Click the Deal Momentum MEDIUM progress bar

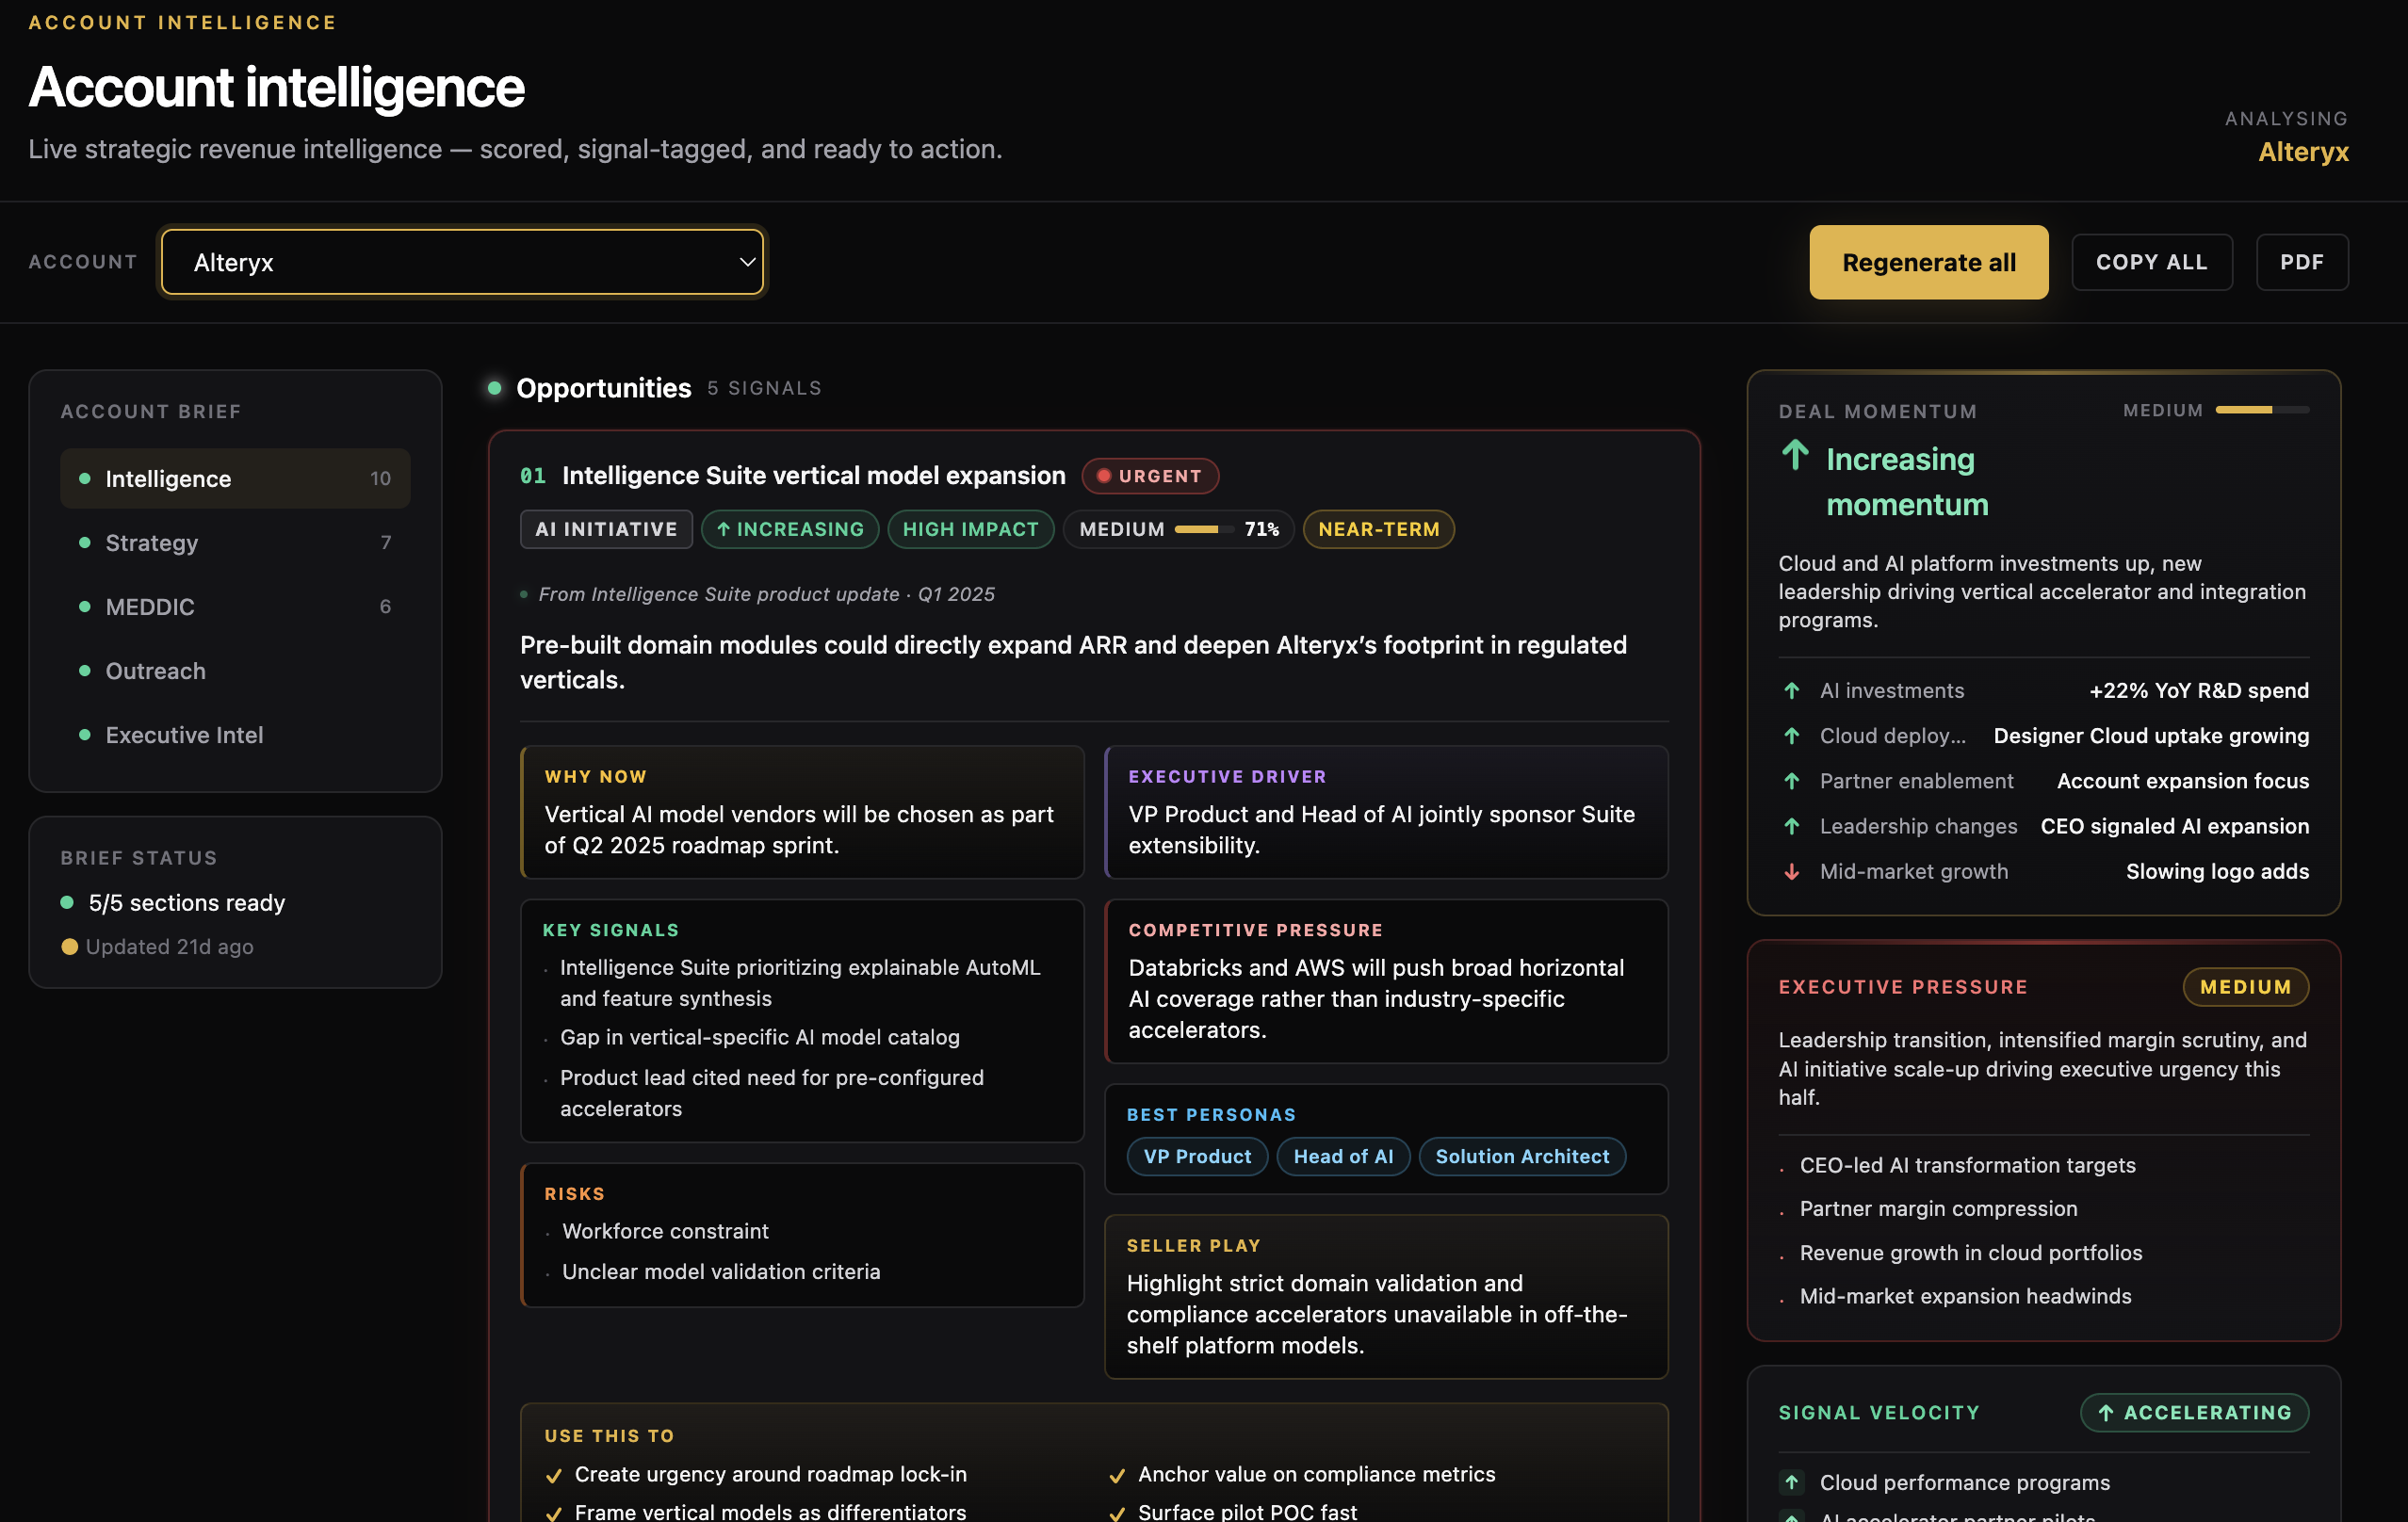[x=2262, y=410]
